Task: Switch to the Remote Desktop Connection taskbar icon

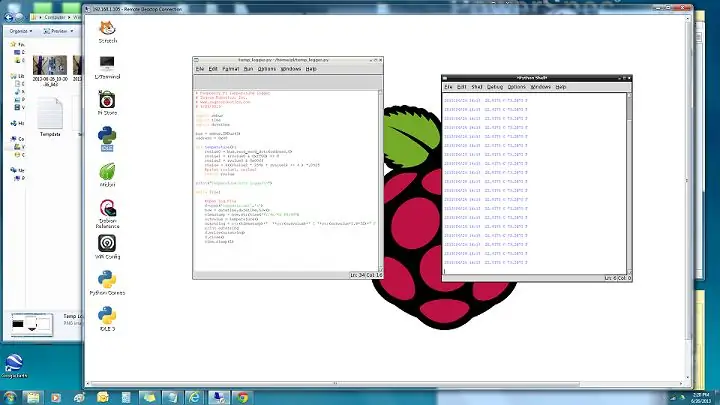Action: pos(219,398)
